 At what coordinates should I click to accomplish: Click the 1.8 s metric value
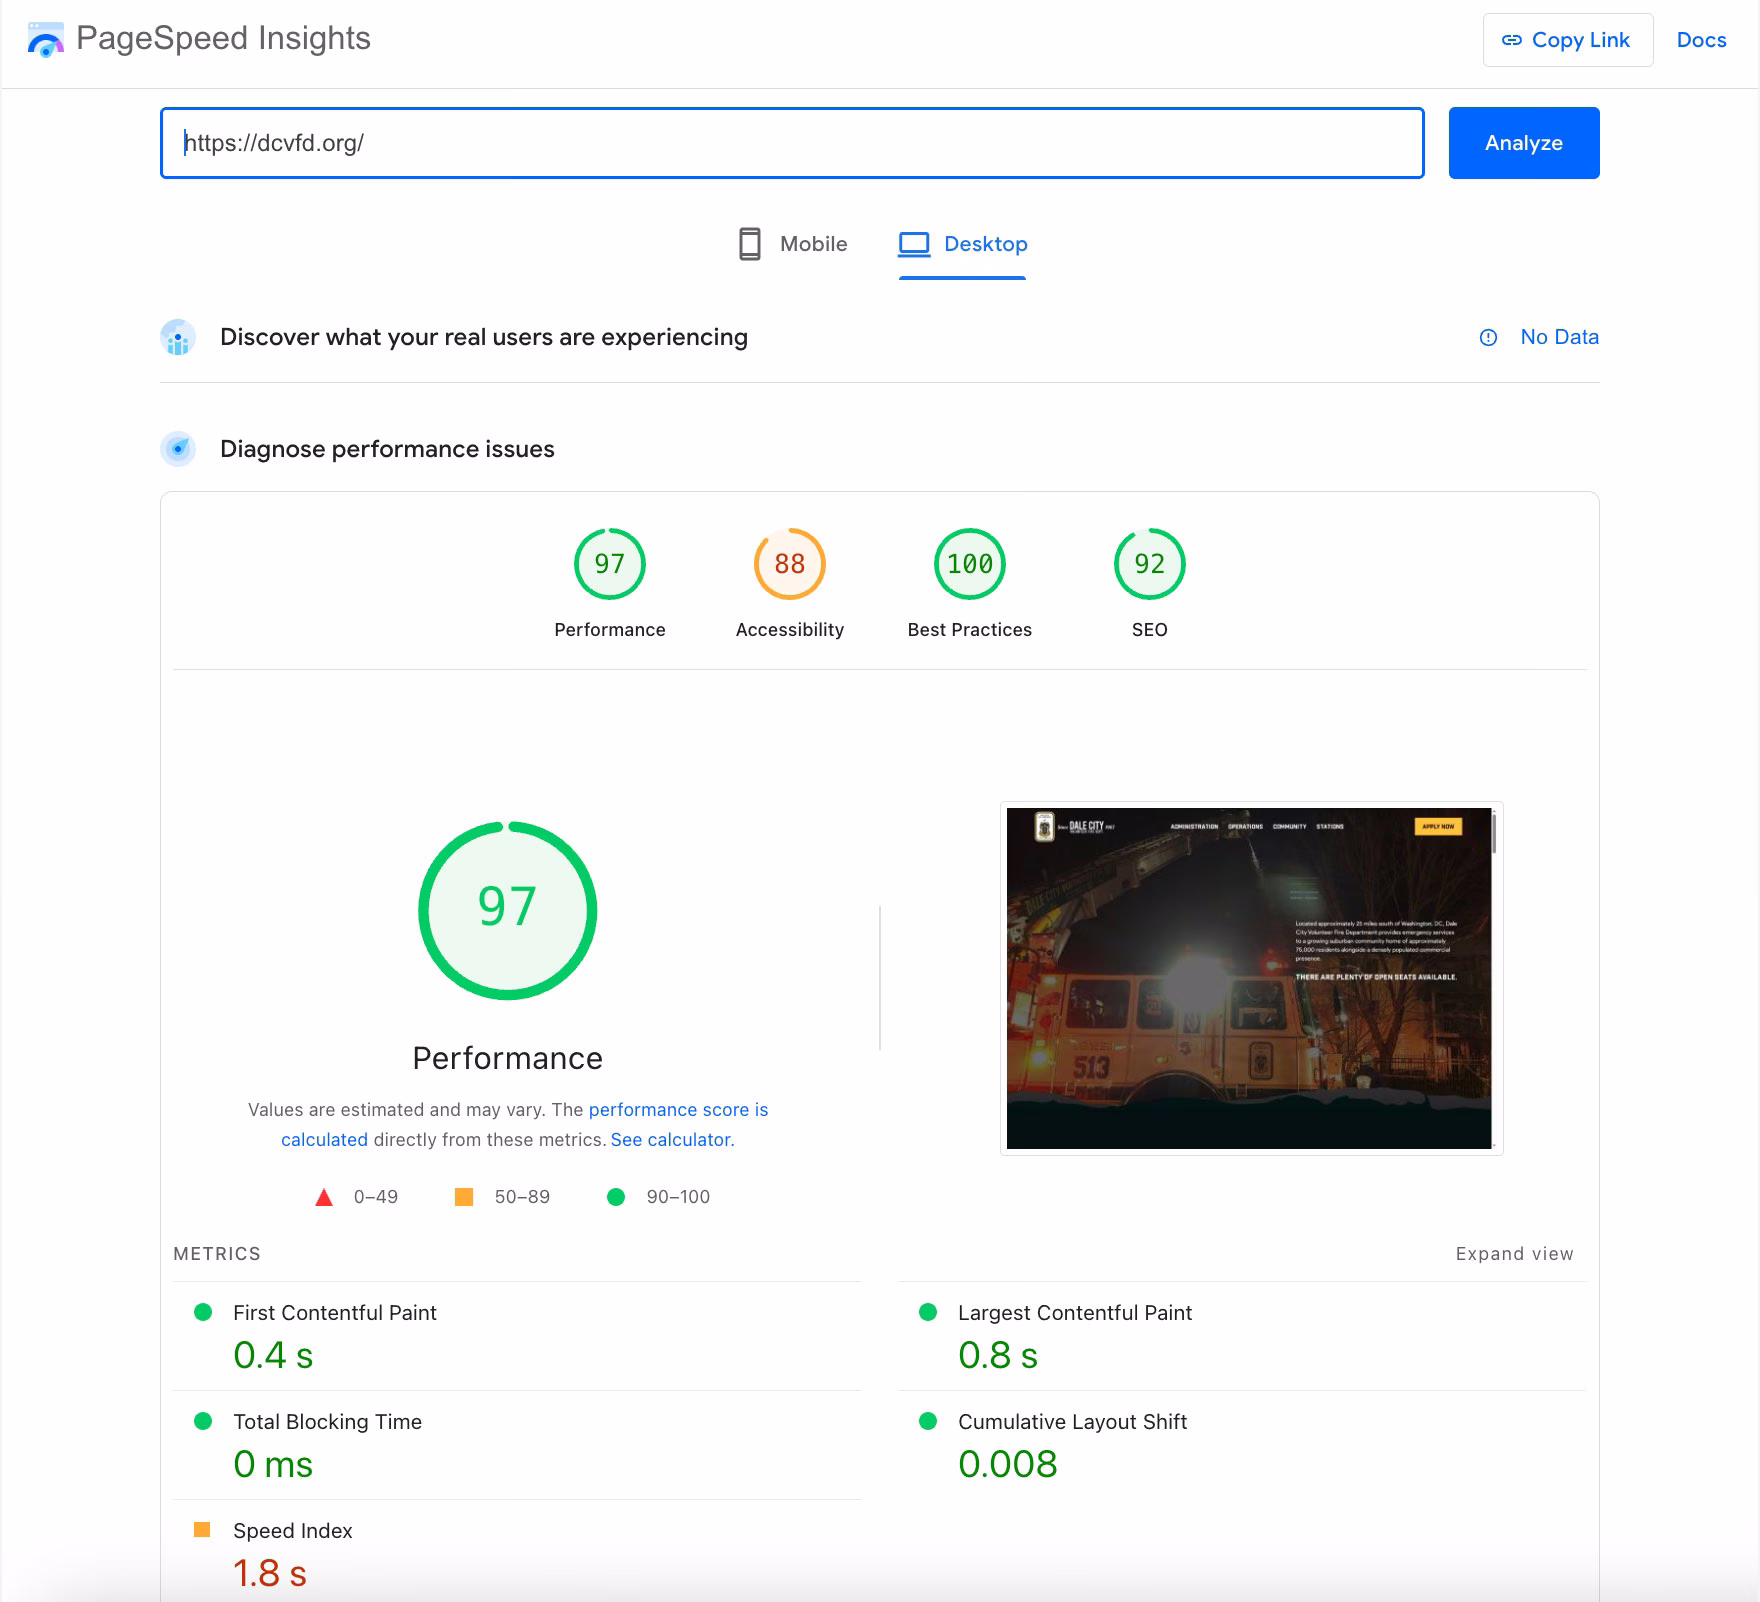270,1573
